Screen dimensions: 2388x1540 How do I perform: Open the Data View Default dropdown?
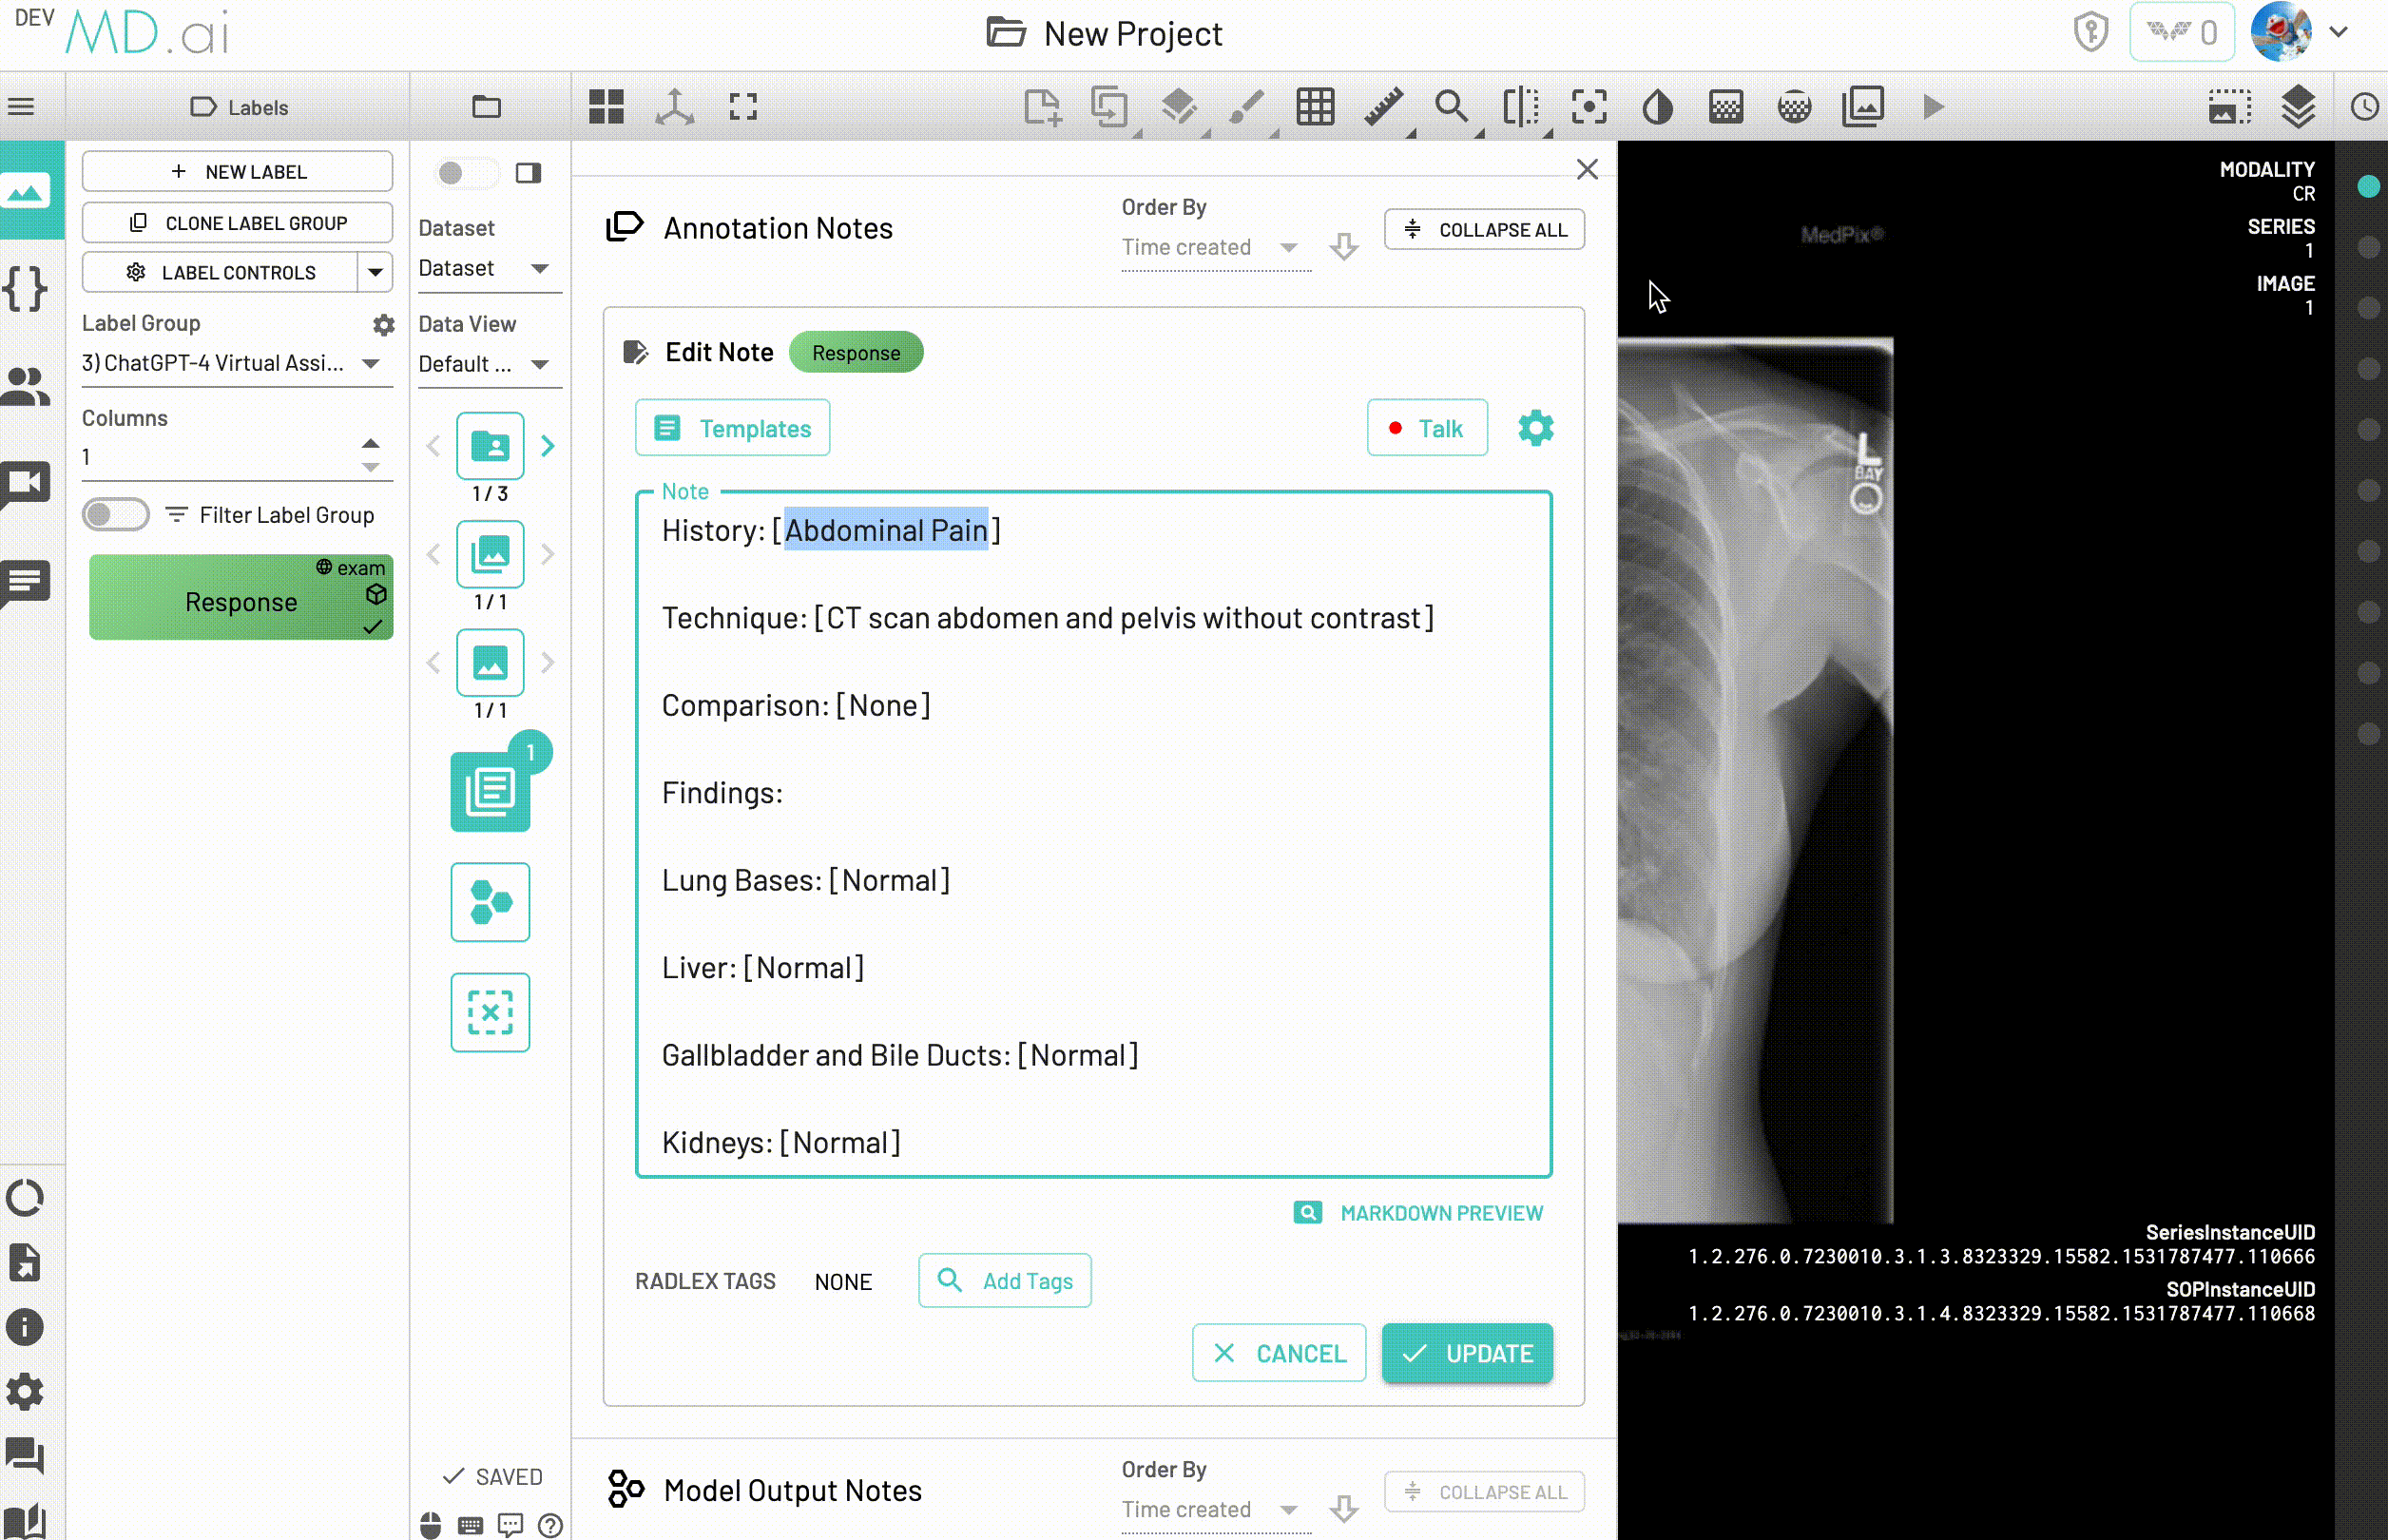(540, 364)
